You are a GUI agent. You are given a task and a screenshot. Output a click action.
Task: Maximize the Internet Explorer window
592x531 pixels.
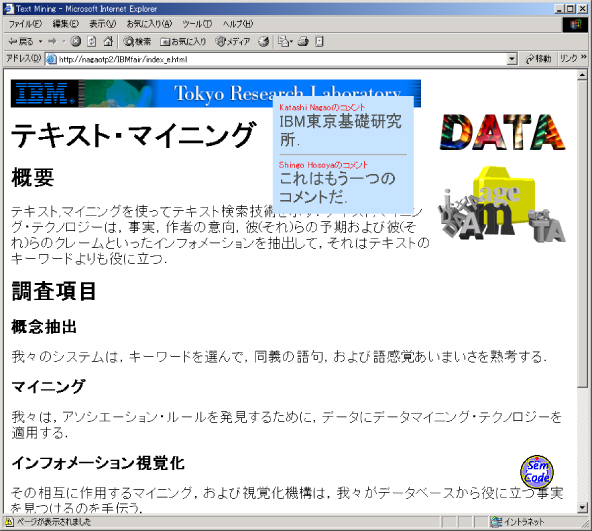point(570,9)
